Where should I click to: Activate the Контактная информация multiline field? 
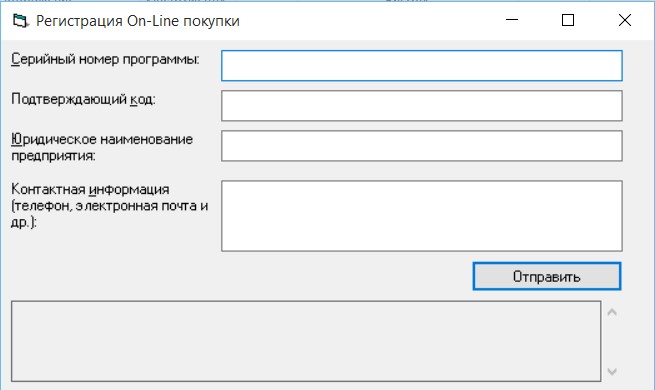point(421,216)
